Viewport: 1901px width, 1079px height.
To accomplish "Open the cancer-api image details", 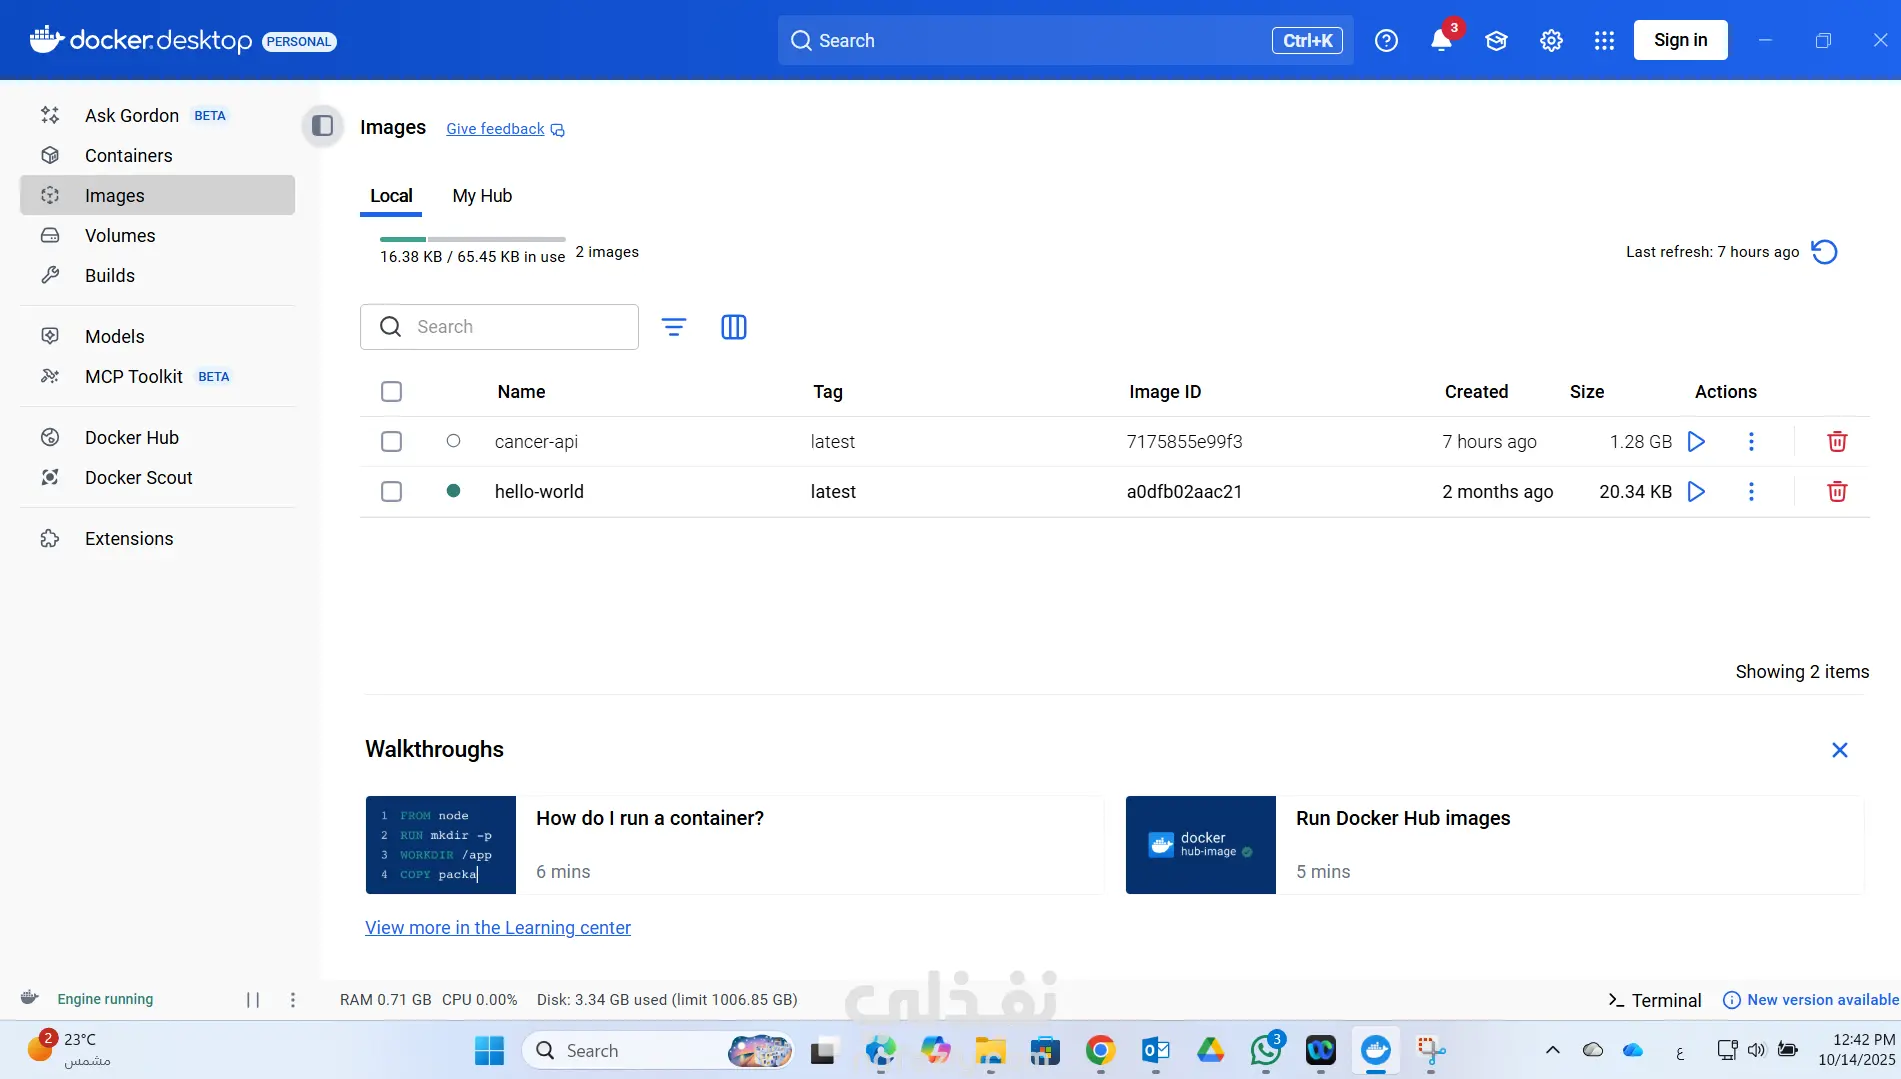I will coord(536,442).
